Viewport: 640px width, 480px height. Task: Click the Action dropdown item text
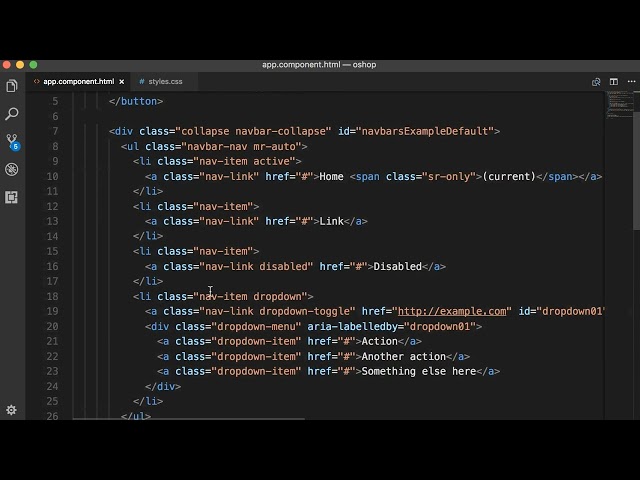coord(379,341)
